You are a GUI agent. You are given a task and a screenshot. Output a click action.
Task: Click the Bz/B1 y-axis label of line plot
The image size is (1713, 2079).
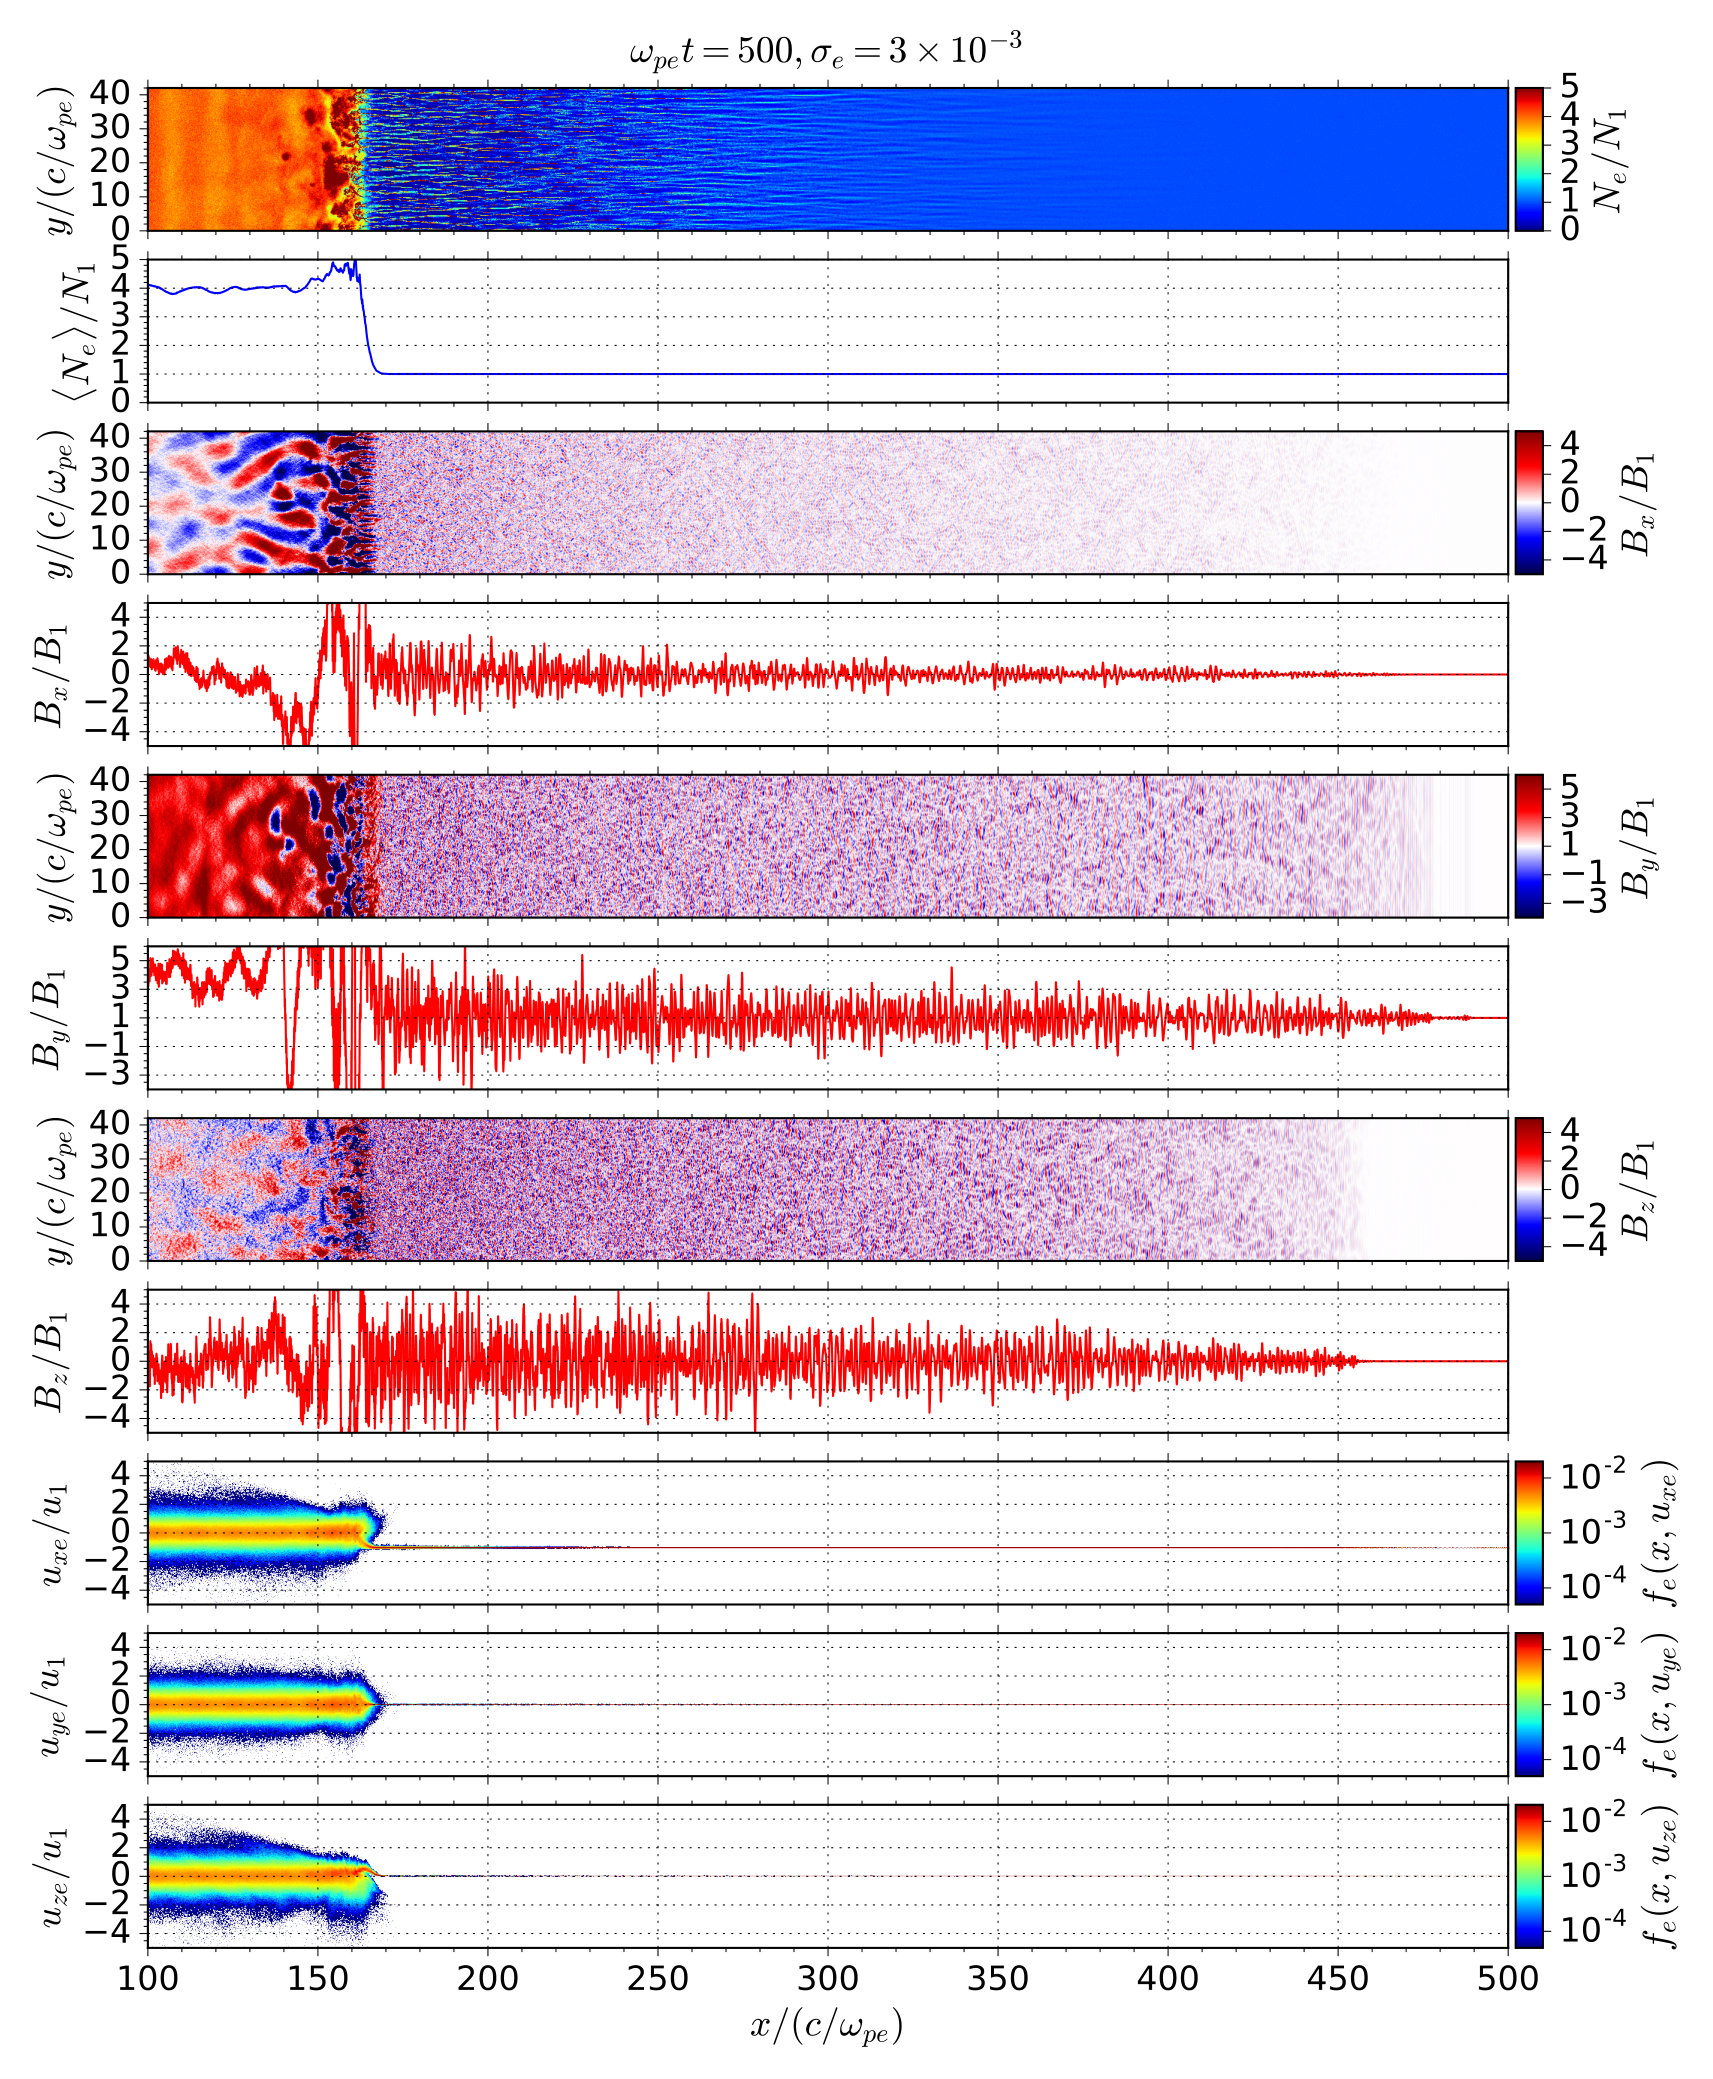pyautogui.click(x=50, y=1361)
